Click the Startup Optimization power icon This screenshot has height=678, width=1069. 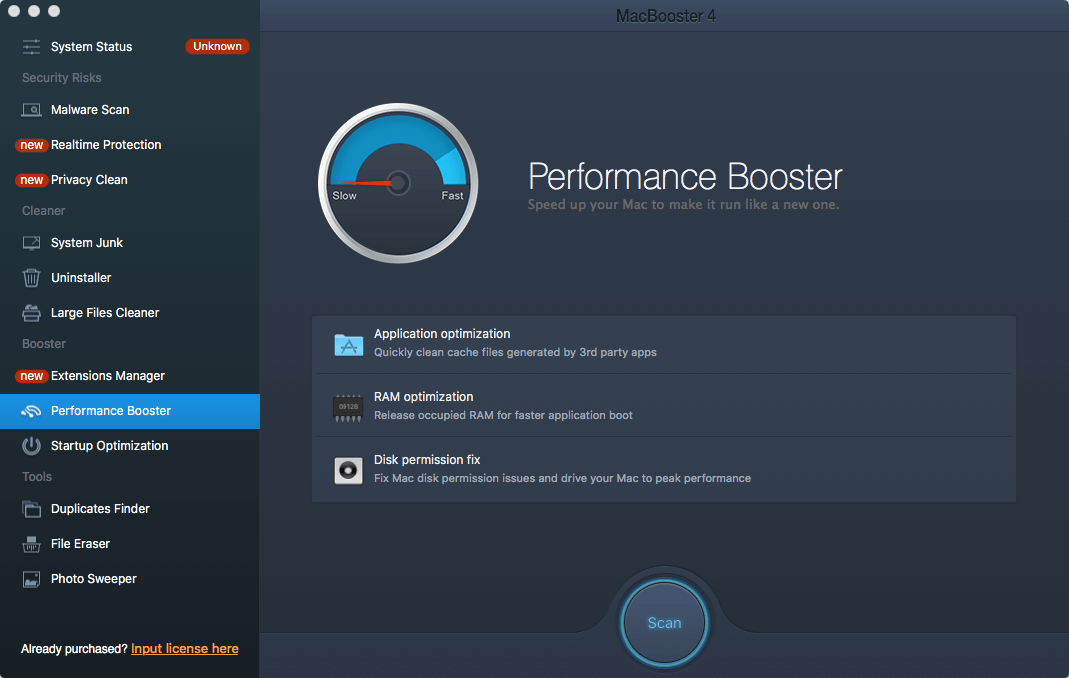click(32, 446)
